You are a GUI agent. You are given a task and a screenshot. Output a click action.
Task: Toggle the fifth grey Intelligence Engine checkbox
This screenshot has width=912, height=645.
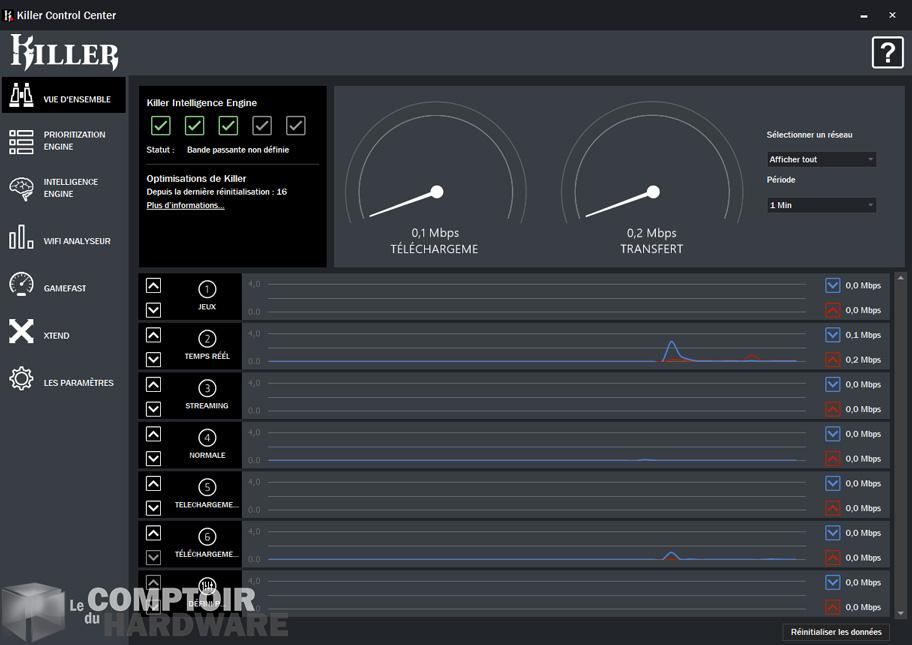[295, 125]
